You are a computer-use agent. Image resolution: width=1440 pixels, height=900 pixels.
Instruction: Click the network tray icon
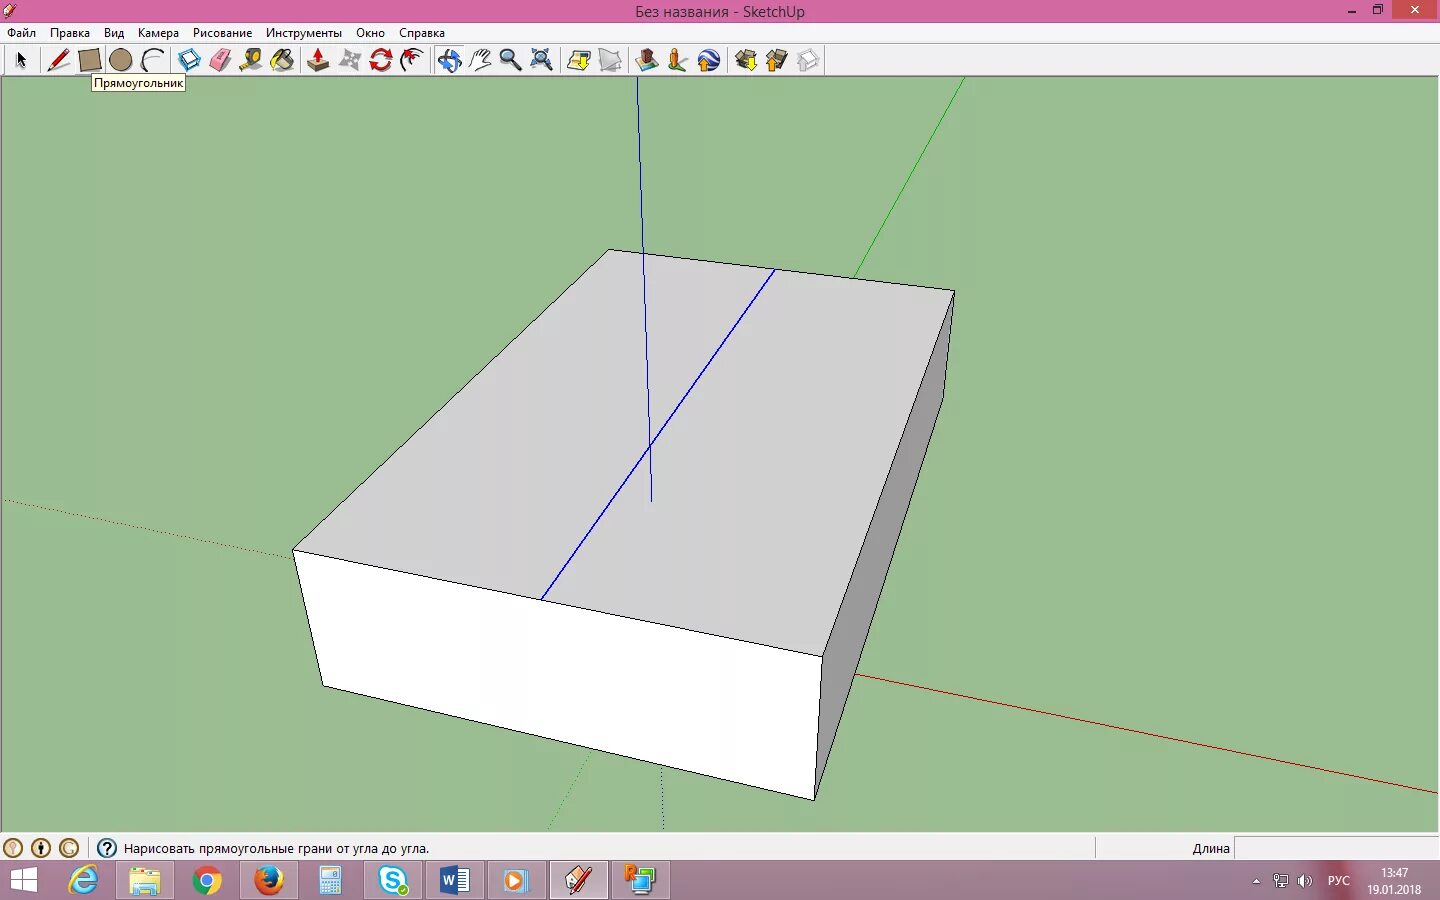click(1281, 881)
